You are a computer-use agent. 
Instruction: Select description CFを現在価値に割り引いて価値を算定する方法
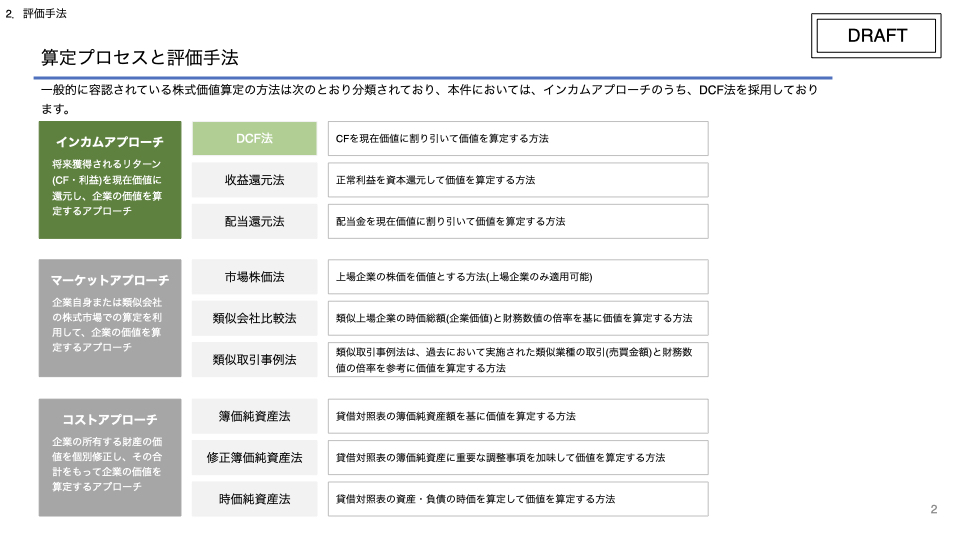tap(518, 138)
